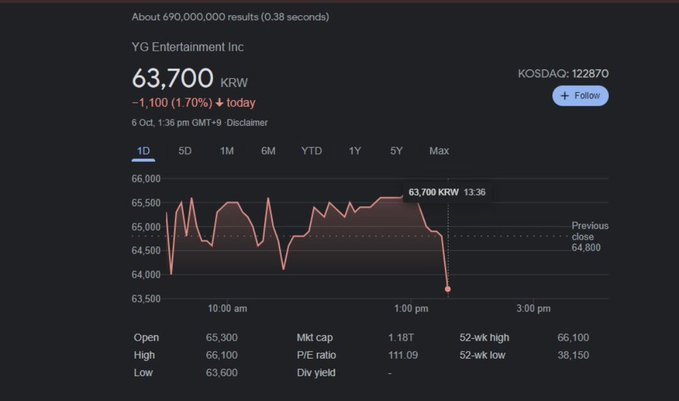This screenshot has width=679, height=401.
Task: Click the P/E ratio value 111.09
Action: (x=403, y=355)
